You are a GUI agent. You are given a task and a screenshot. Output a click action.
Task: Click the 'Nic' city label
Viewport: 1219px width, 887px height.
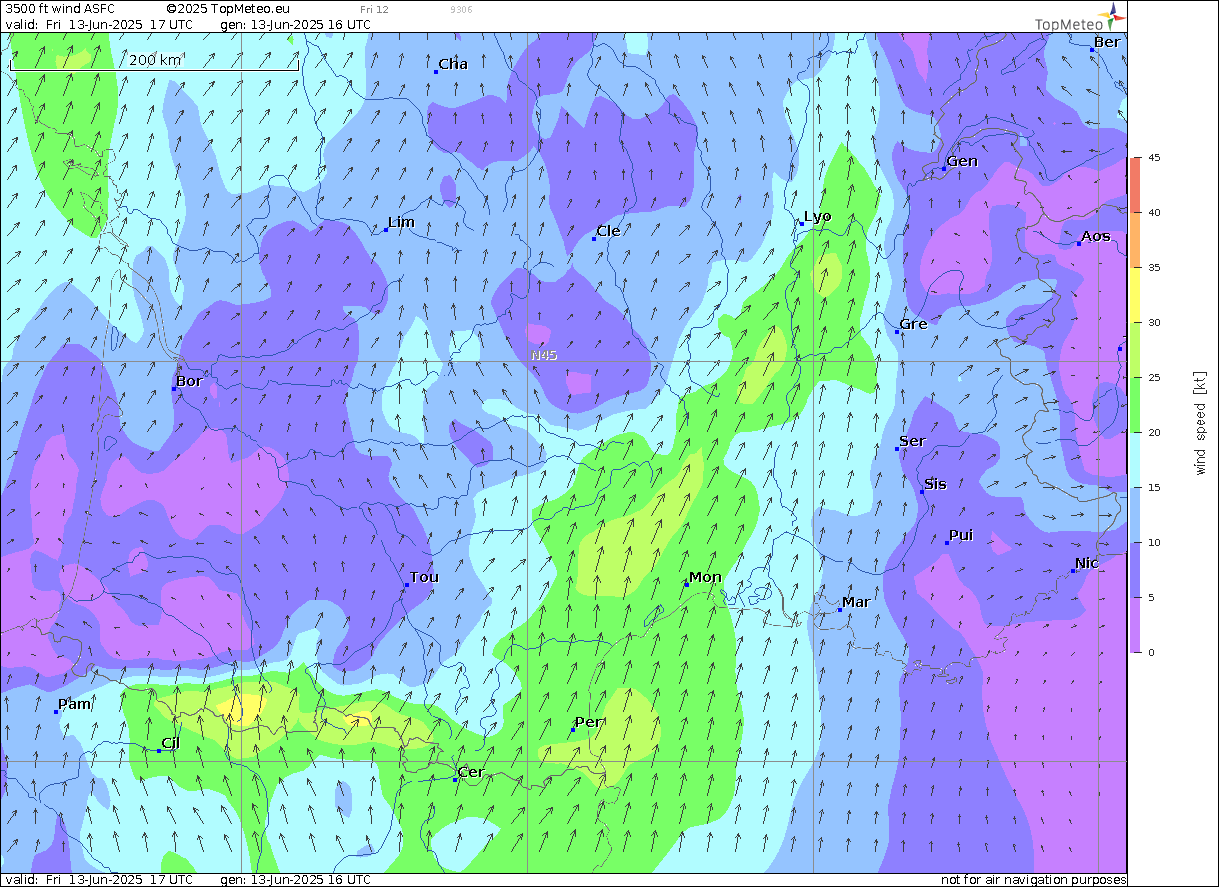[x=1087, y=563]
